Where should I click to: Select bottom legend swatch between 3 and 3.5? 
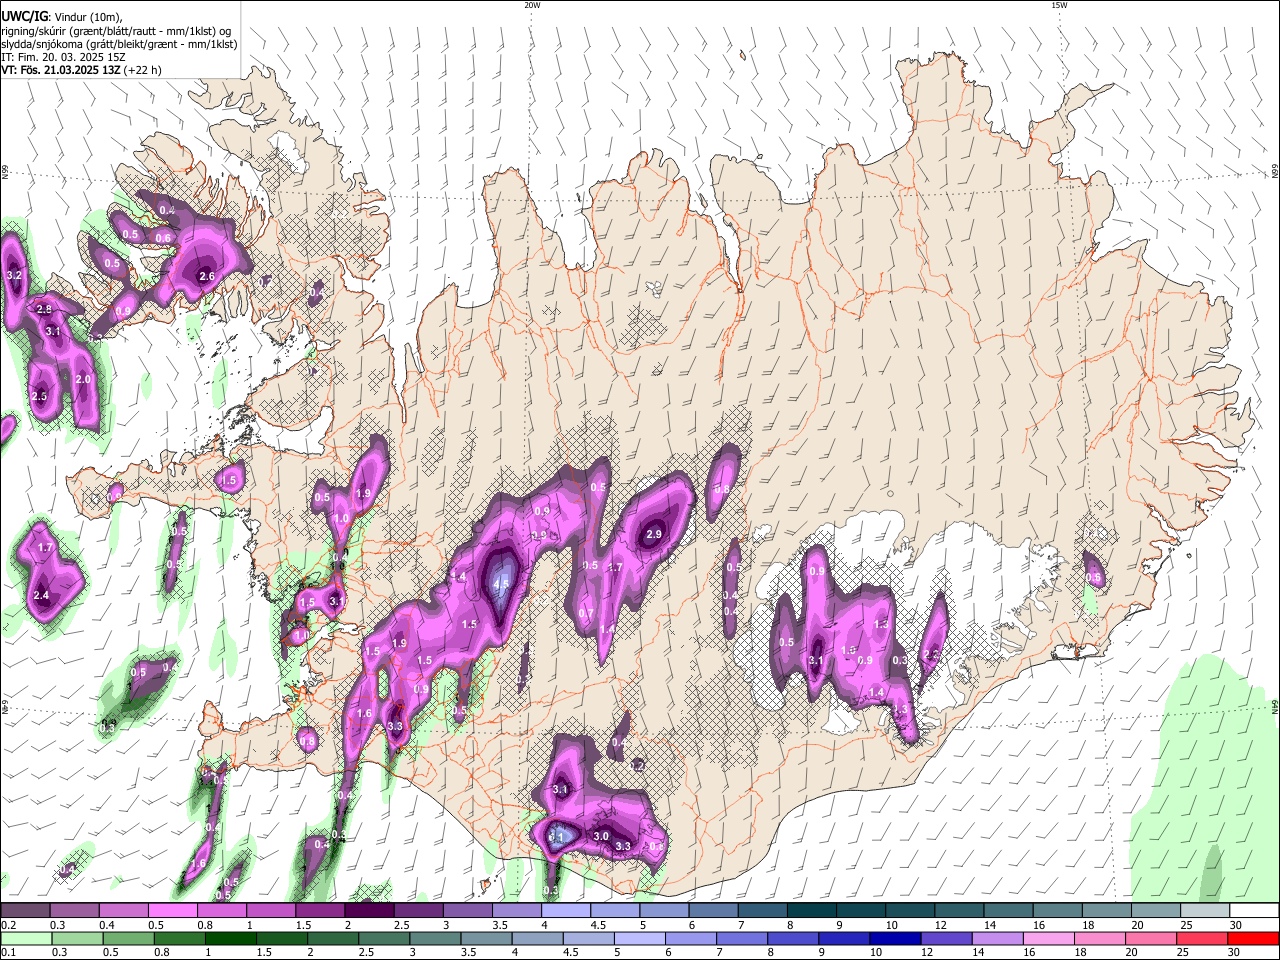[x=435, y=938]
